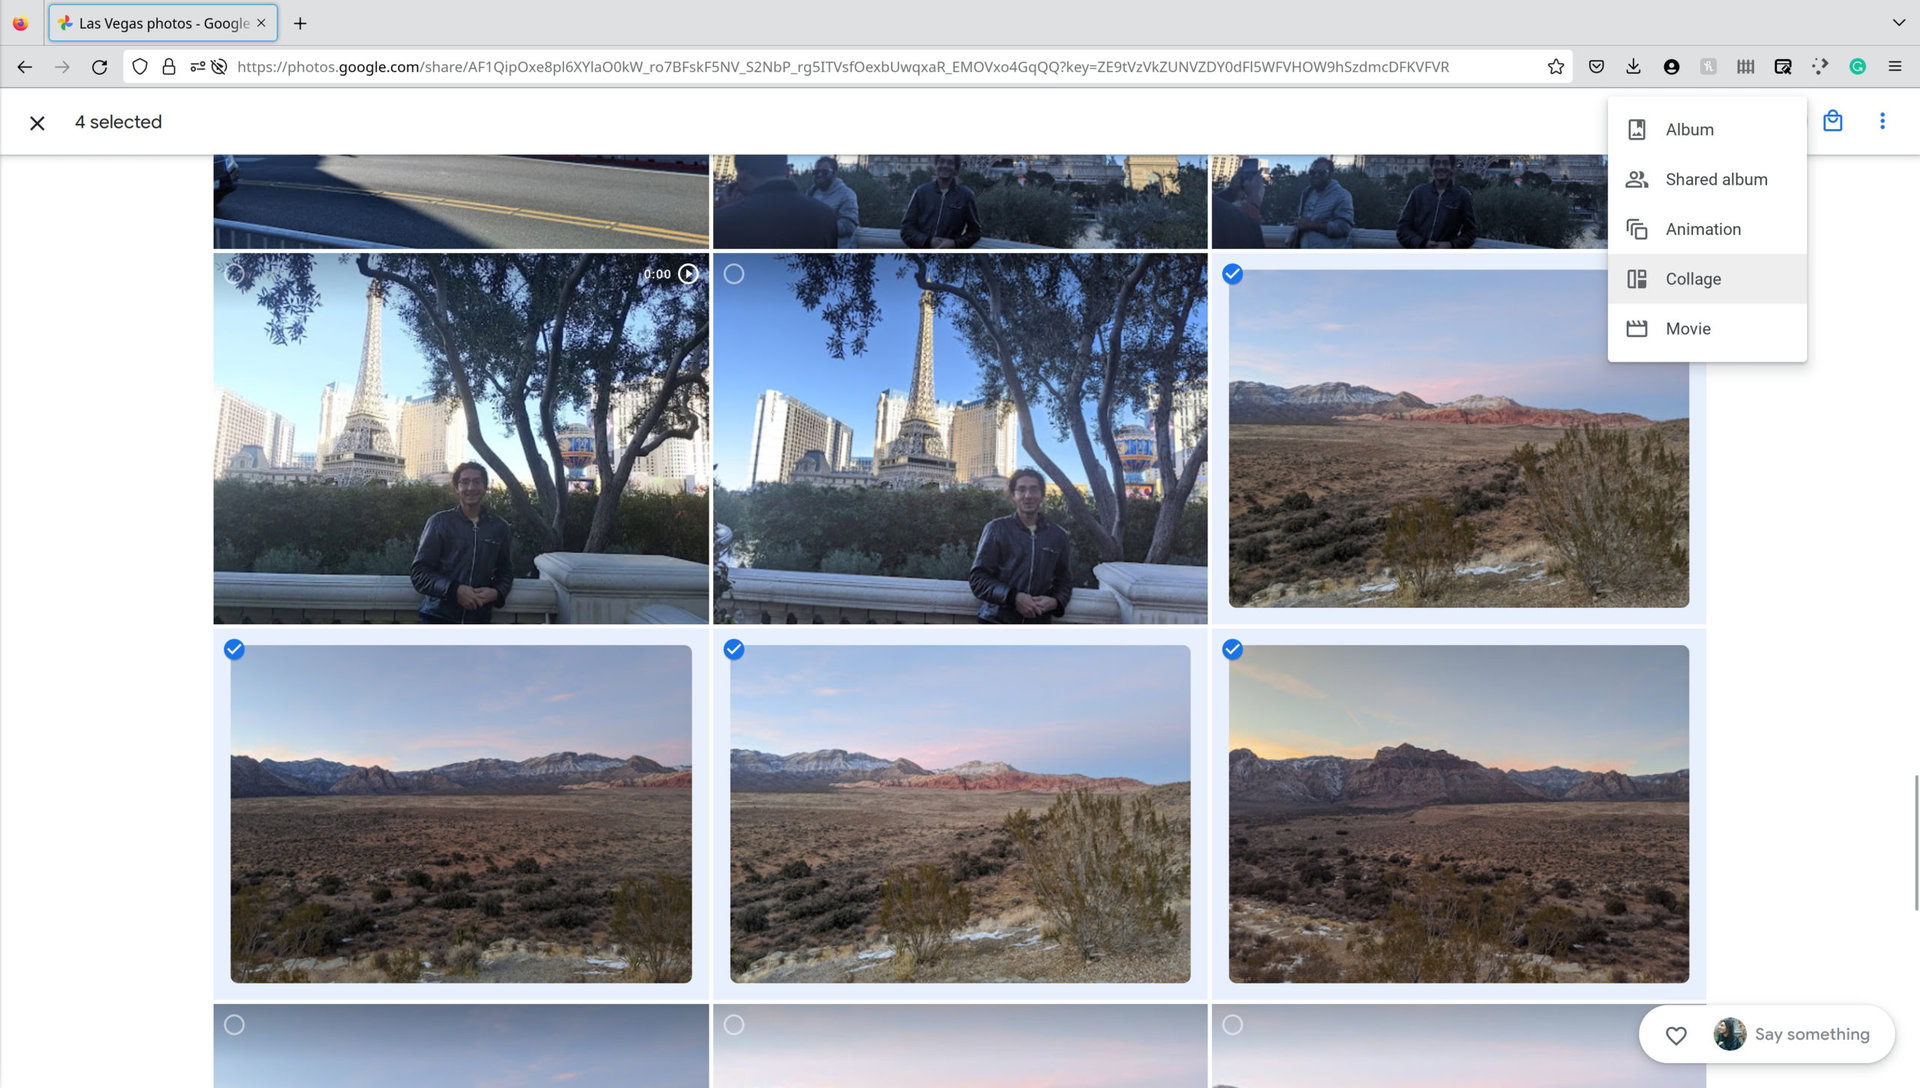Expand the list all tabs chevron
The height and width of the screenshot is (1088, 1920).
click(x=1898, y=22)
